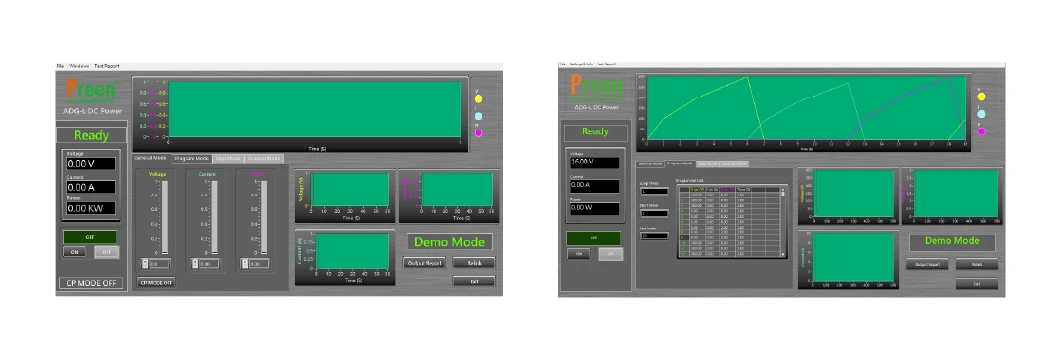
Task: Click Preen logo in right window
Action: click(x=596, y=86)
